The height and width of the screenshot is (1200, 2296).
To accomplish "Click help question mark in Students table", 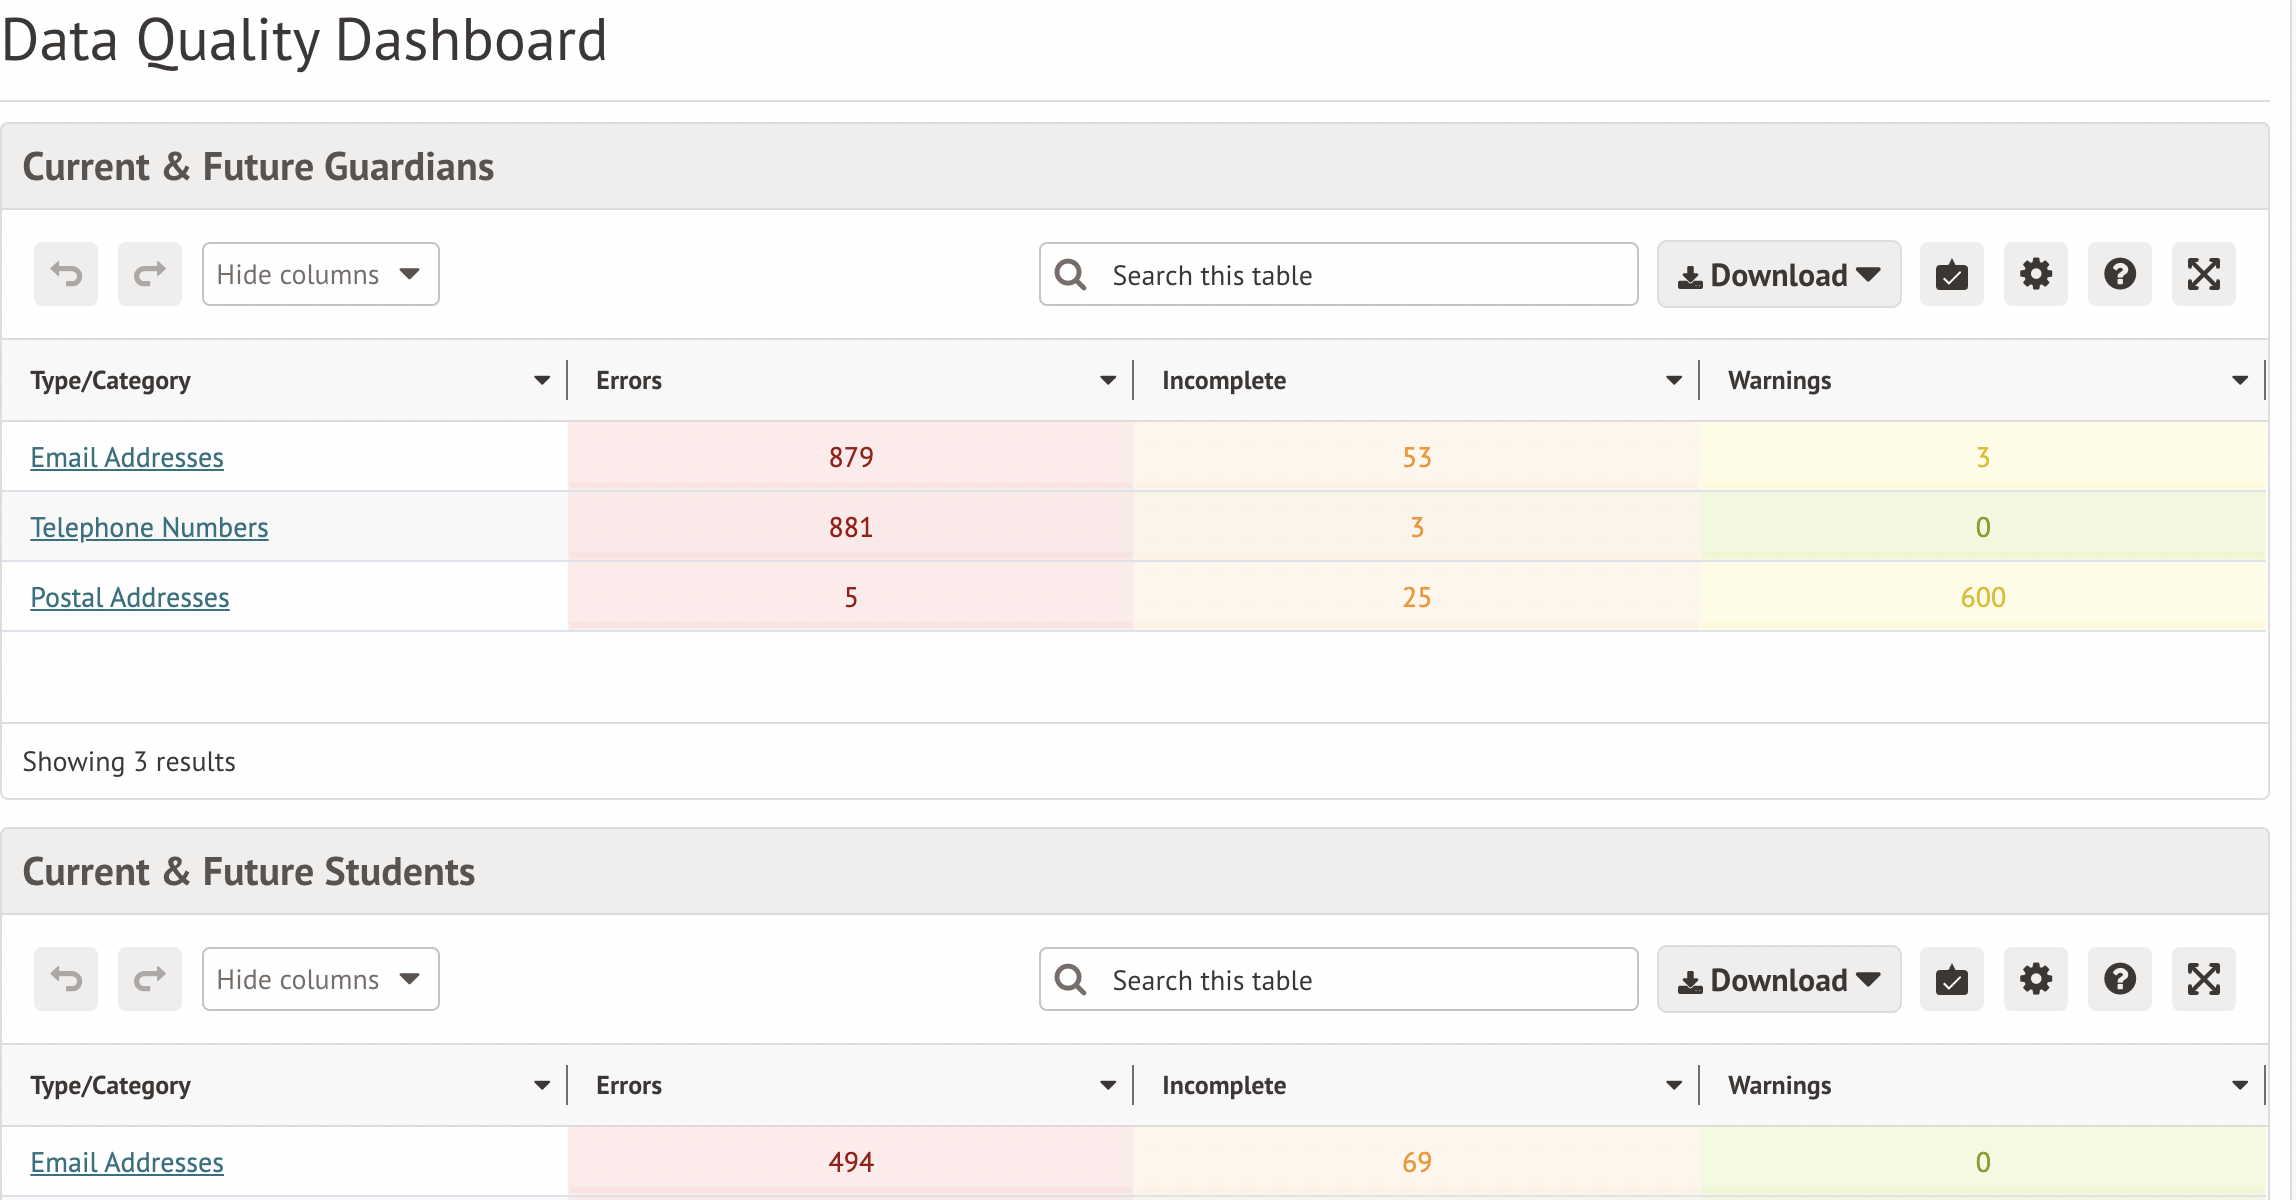I will 2119,979.
